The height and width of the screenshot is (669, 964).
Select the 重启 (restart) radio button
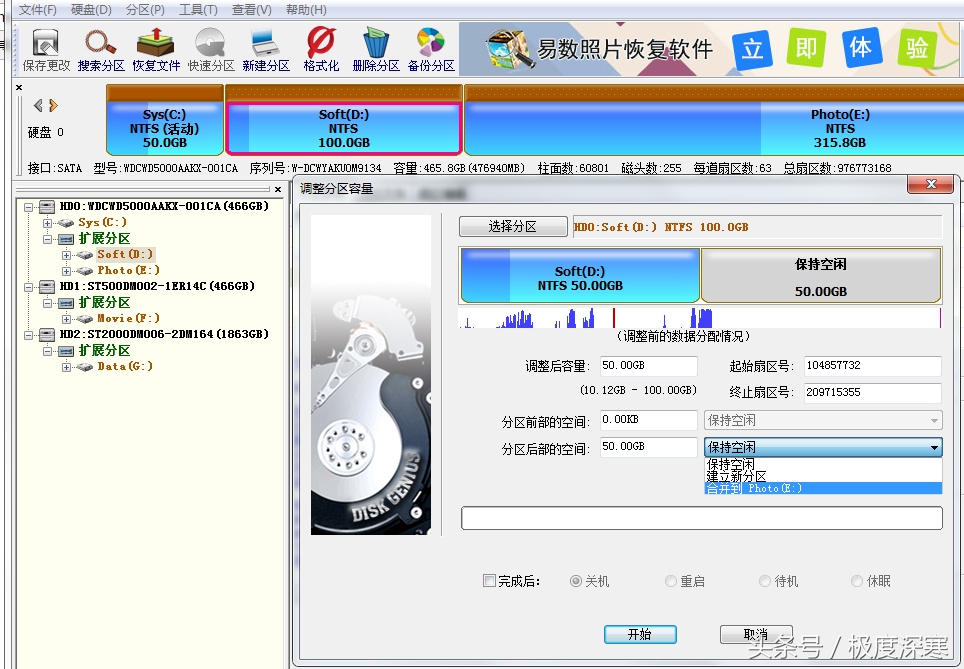(x=671, y=581)
